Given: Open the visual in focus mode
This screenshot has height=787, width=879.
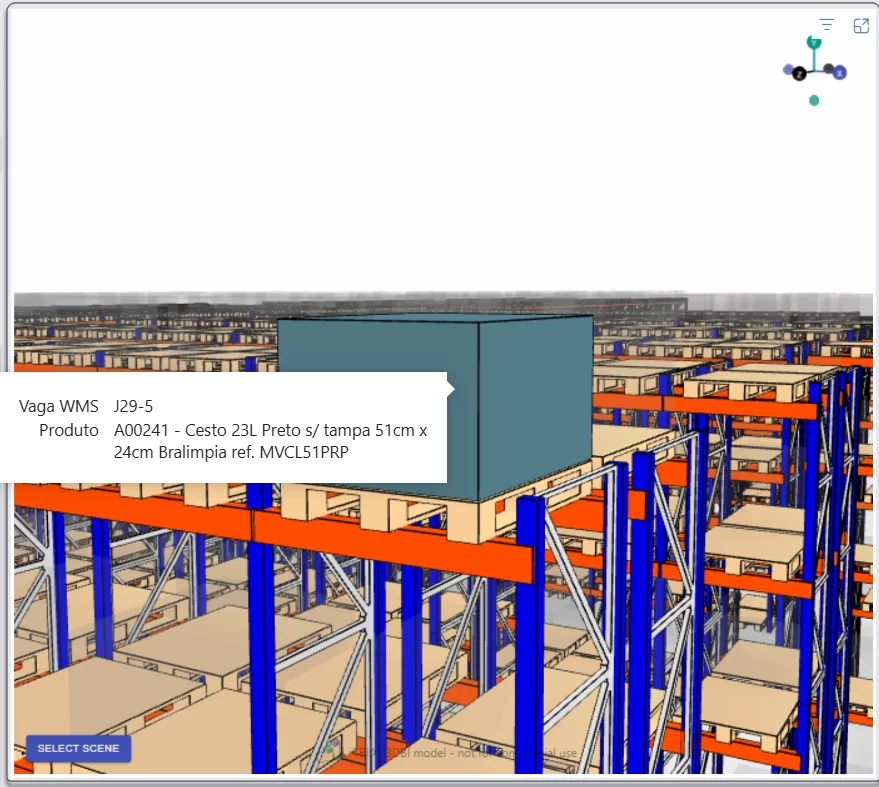Looking at the screenshot, I should [861, 26].
